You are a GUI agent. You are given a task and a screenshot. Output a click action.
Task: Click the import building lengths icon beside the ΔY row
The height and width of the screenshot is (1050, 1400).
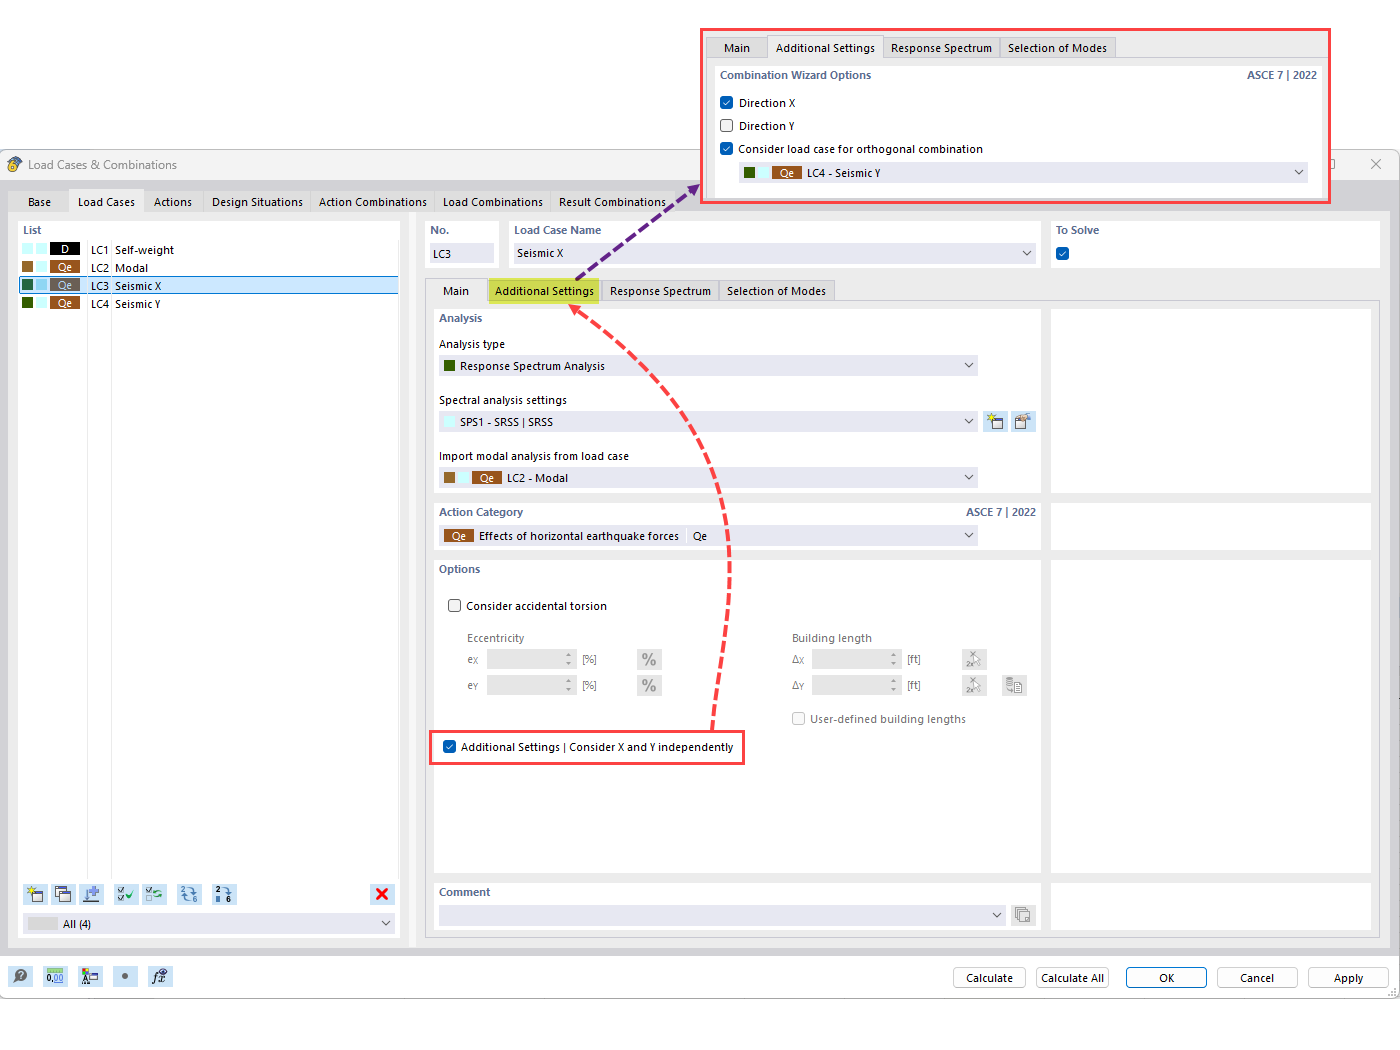coord(1014,685)
